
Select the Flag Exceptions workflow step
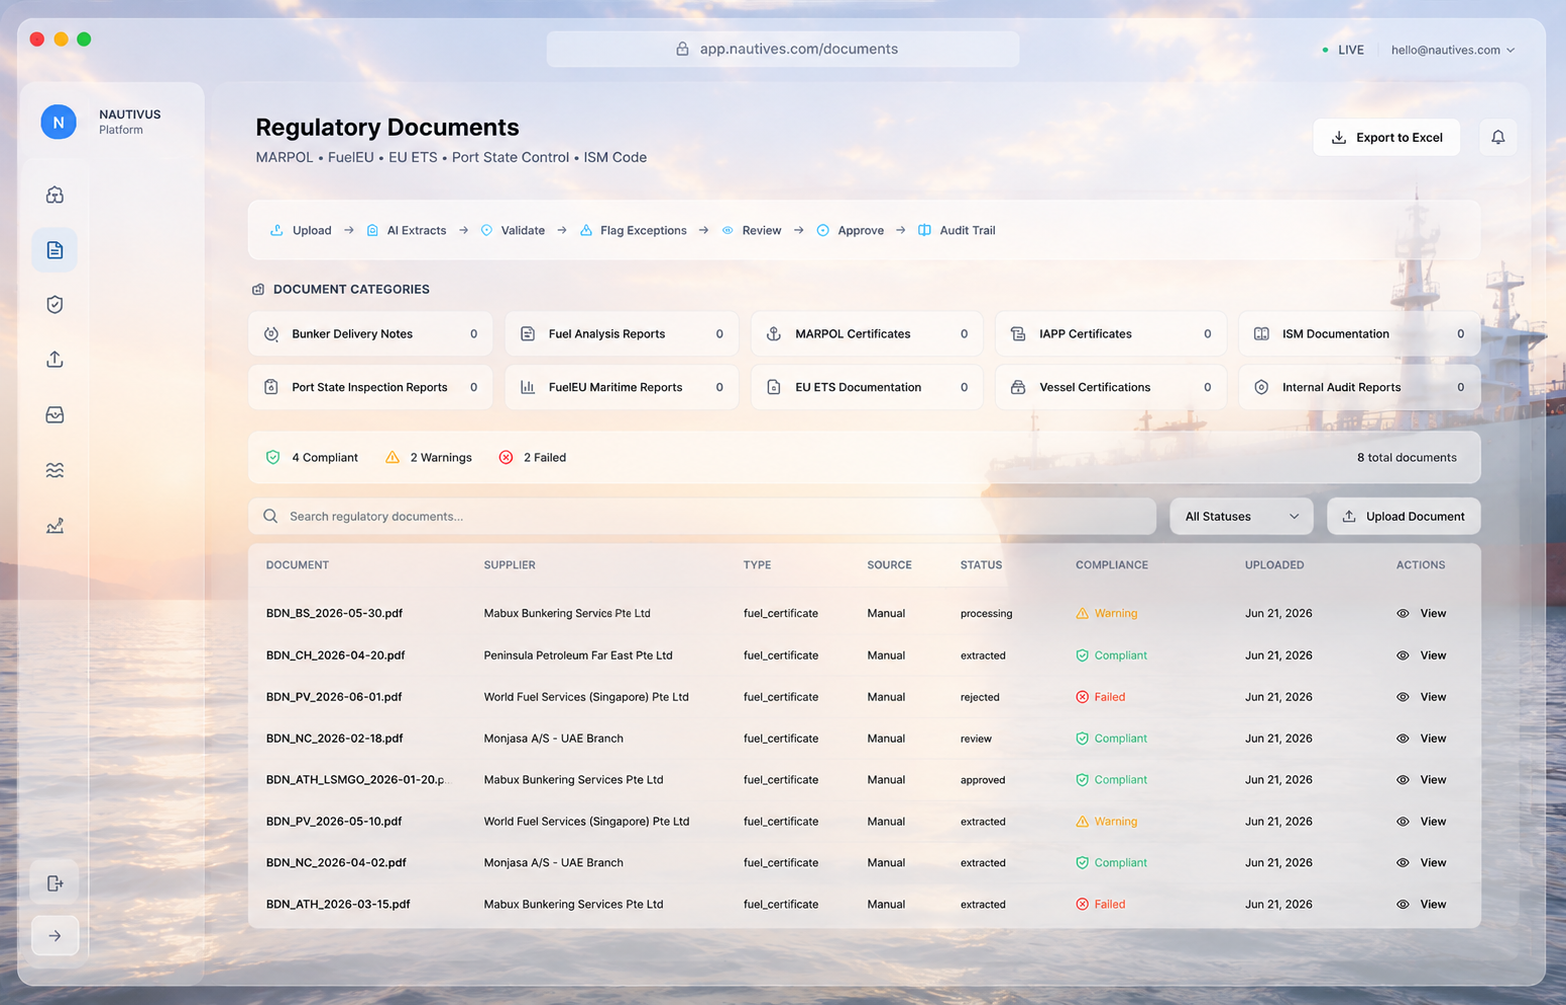[633, 230]
